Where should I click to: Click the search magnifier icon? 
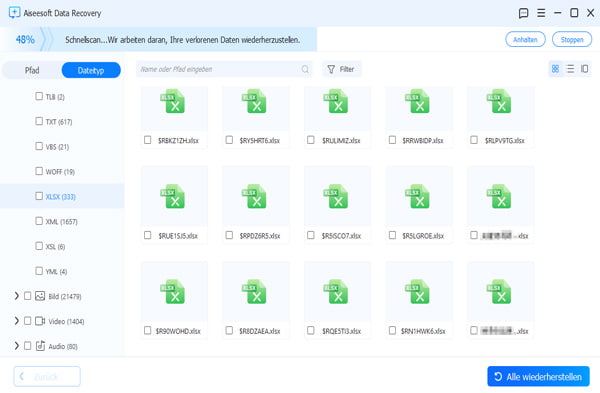coord(305,69)
